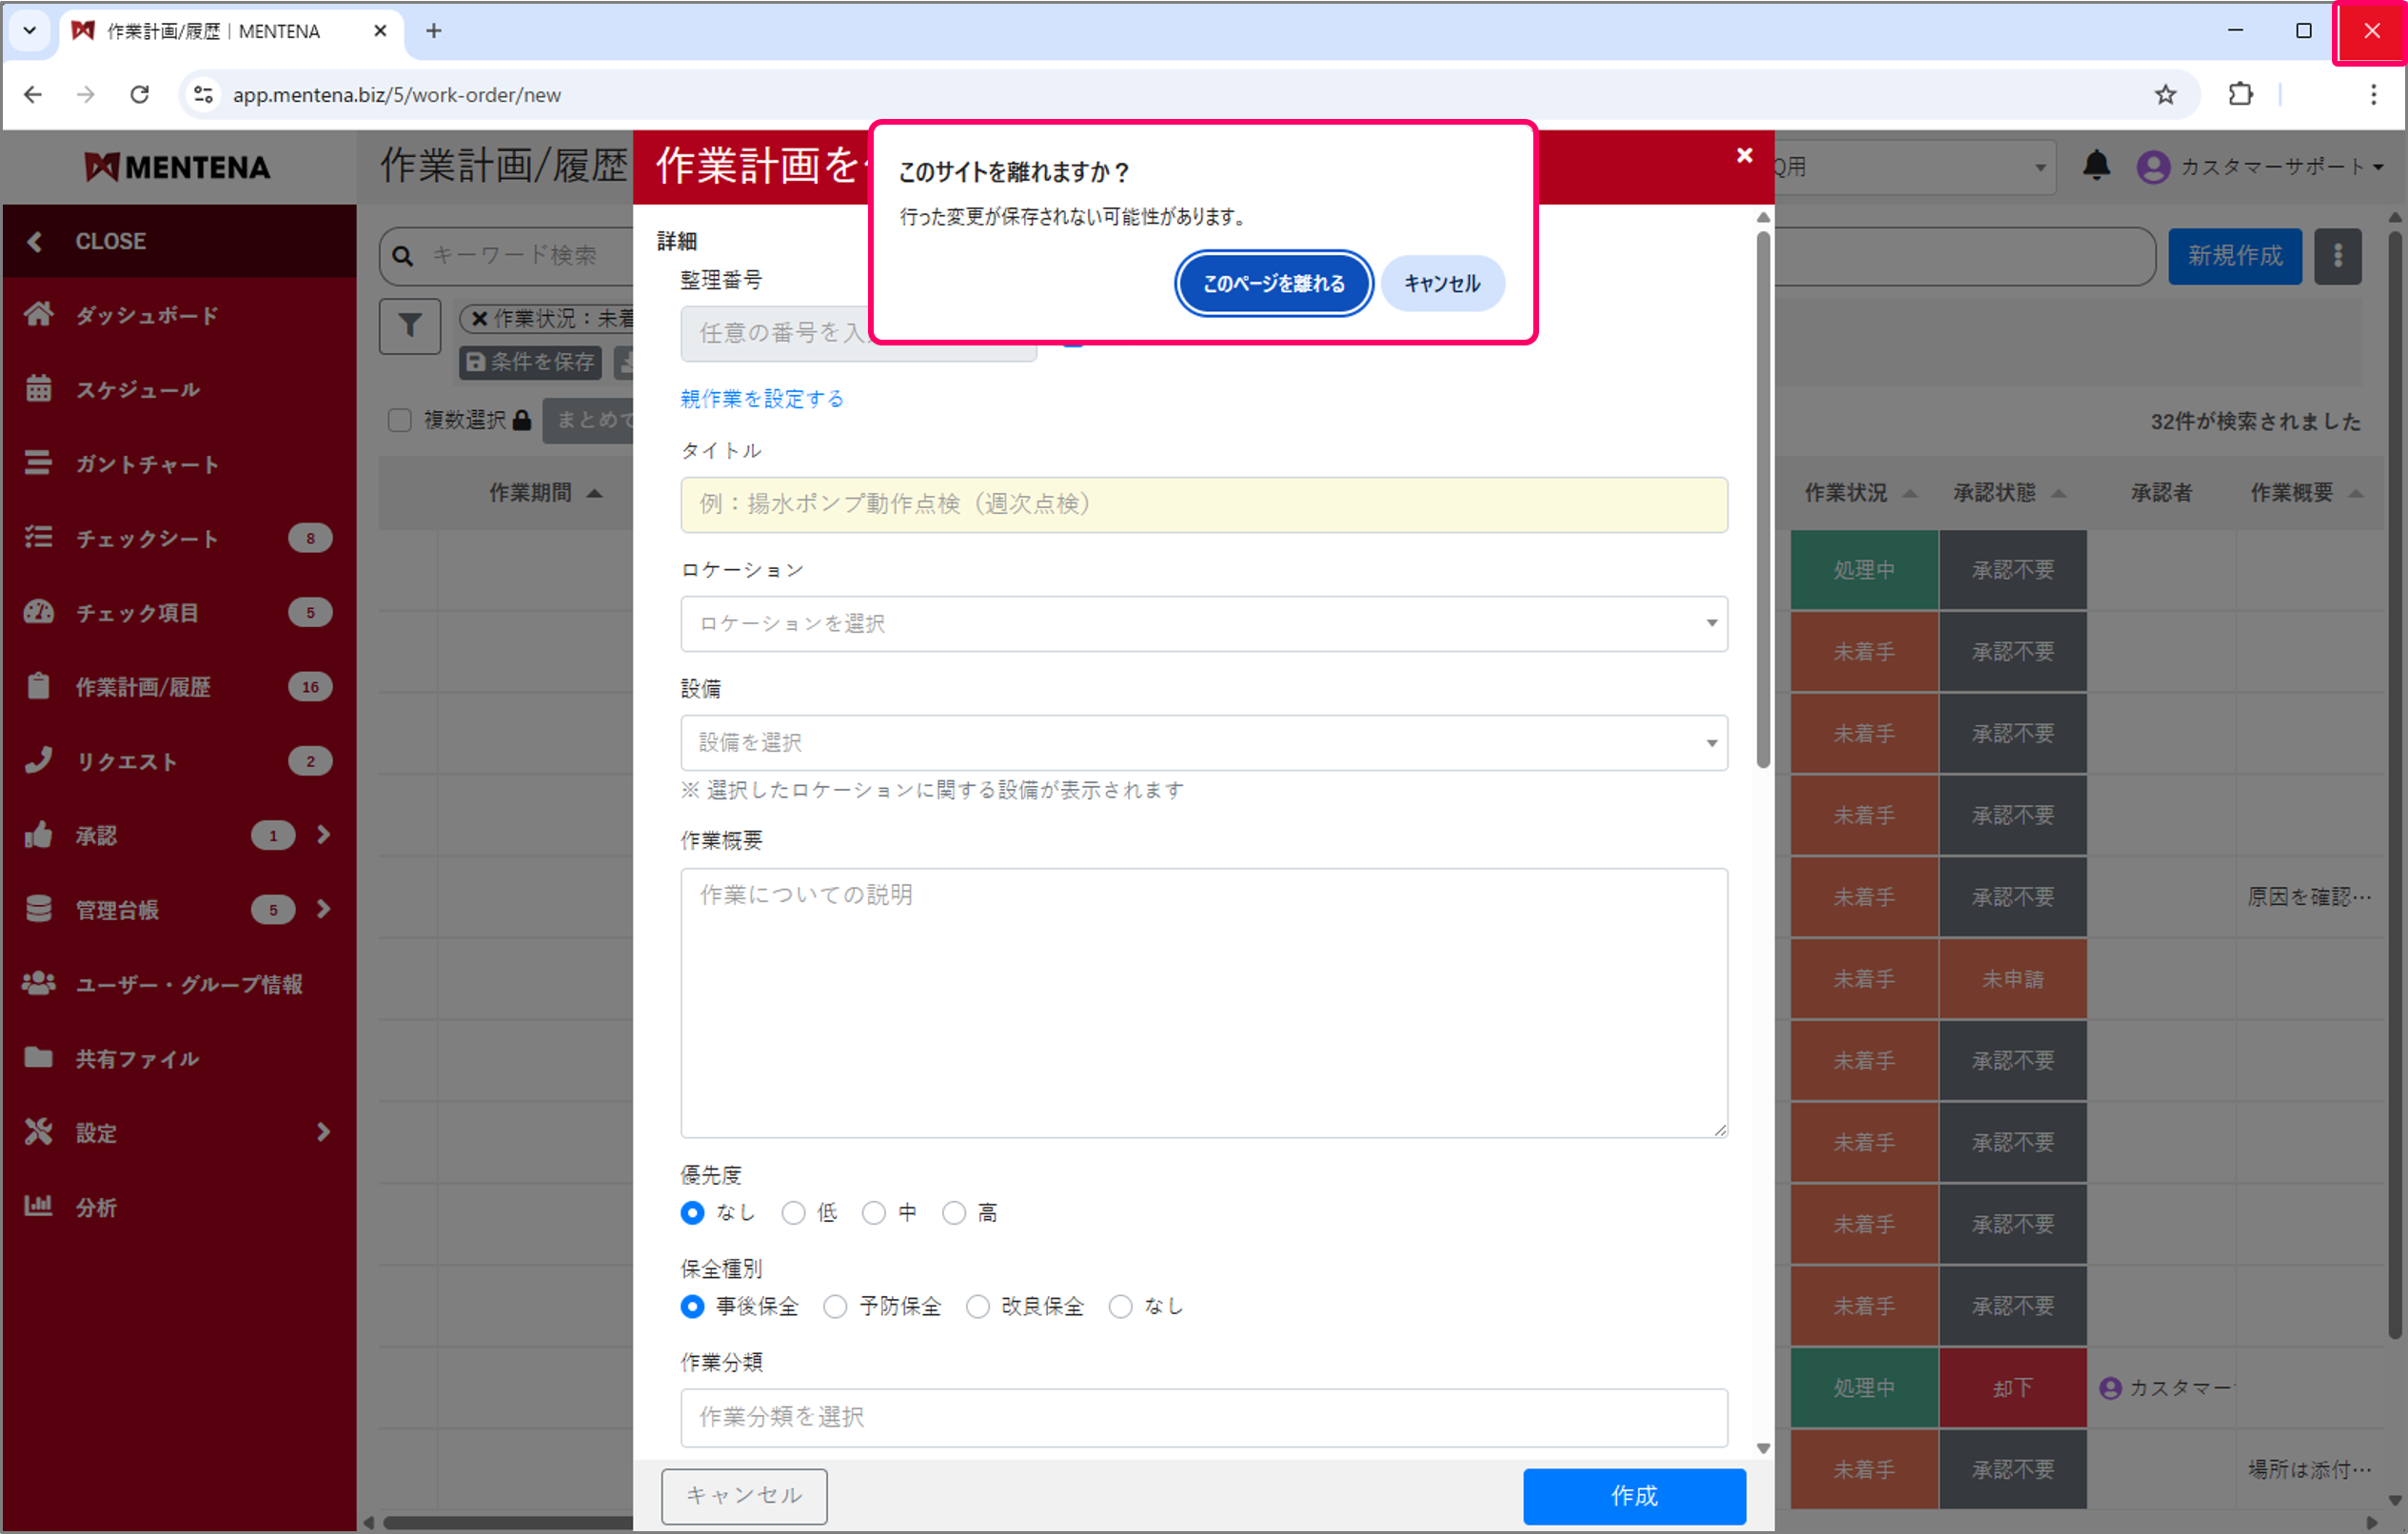Viewport: 2408px width, 1534px height.
Task: Click the browser reload icon
Action: (140, 94)
